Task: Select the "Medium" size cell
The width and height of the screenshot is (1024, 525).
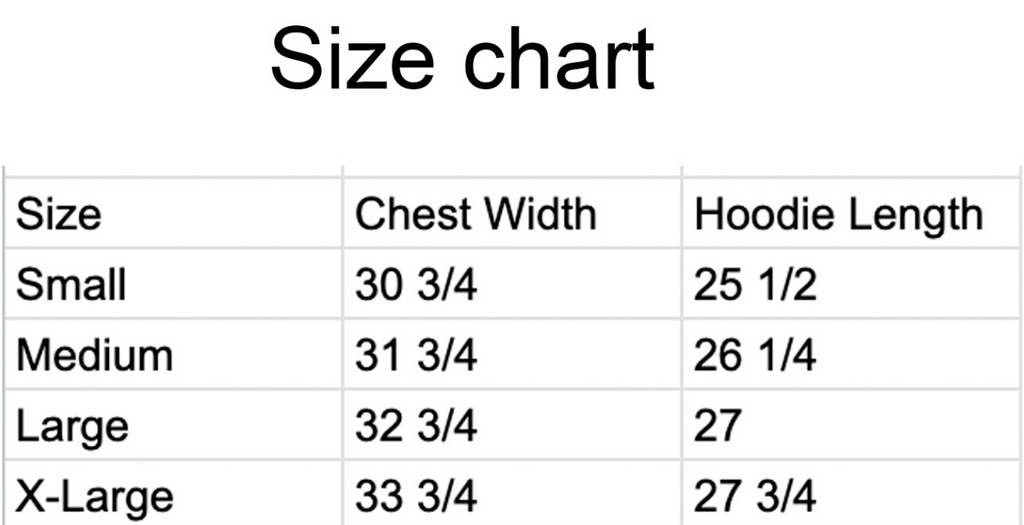Action: (95, 356)
